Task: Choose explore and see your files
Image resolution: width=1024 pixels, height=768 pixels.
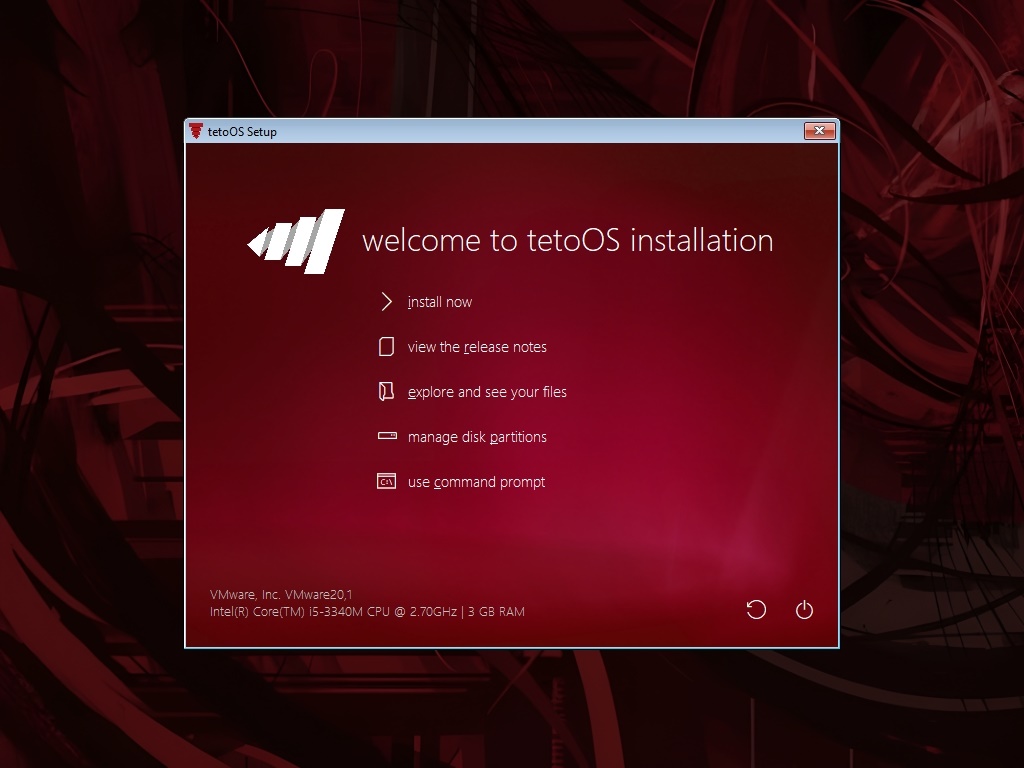Action: pos(487,392)
